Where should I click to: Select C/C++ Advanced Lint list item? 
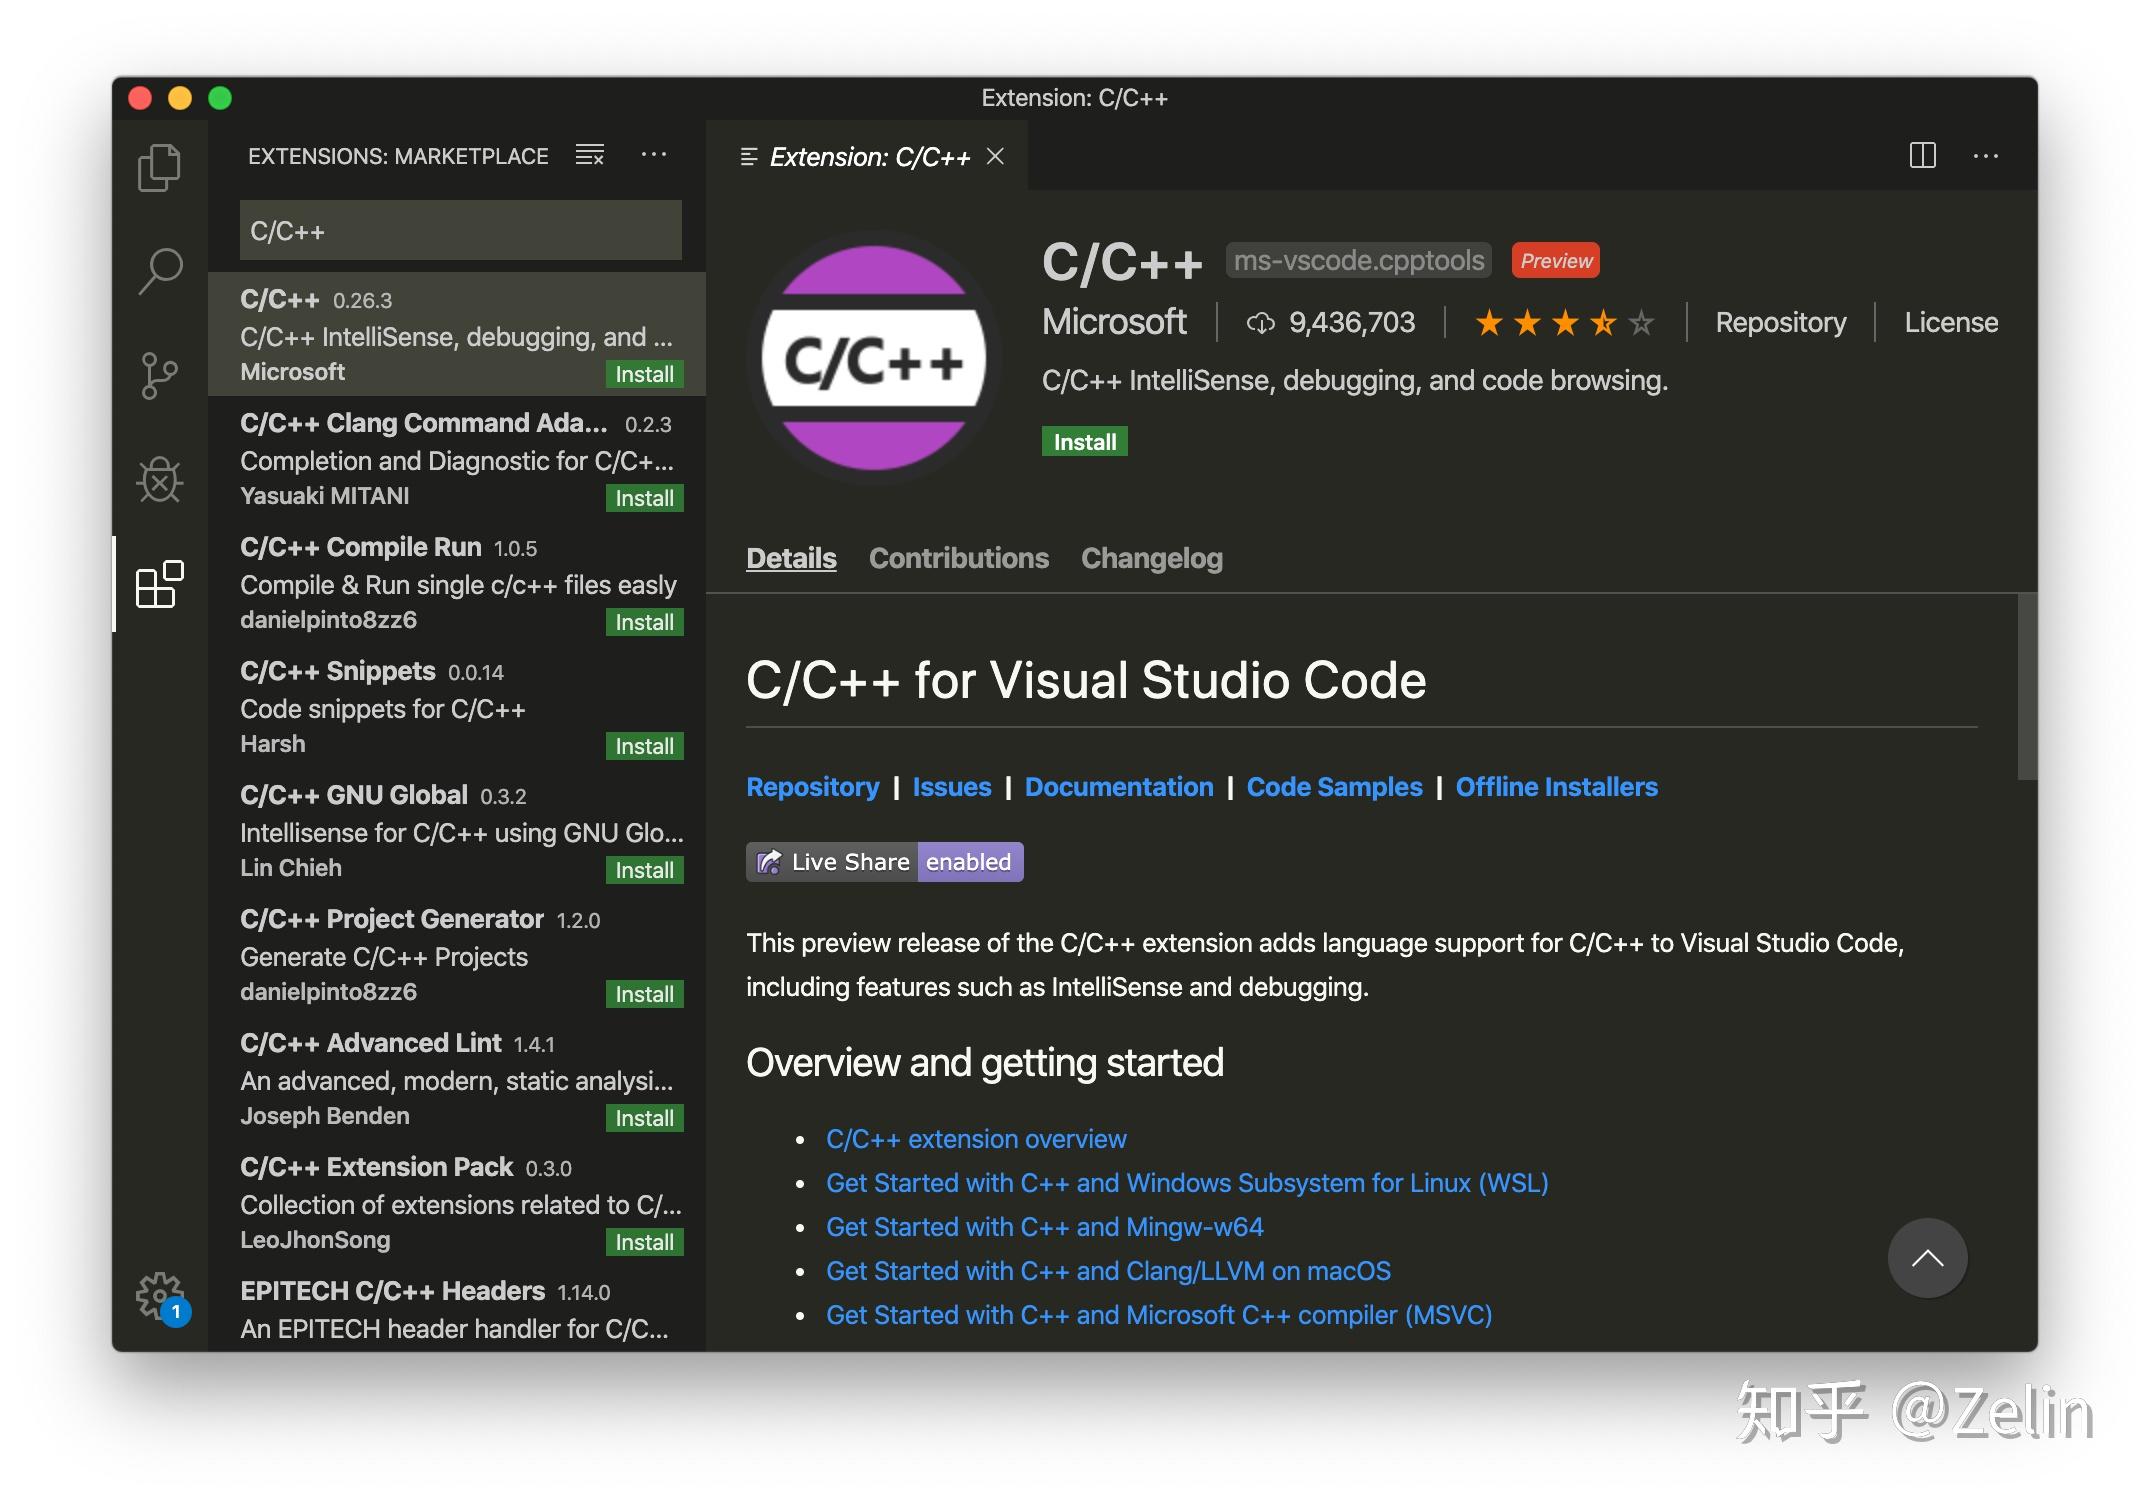pyautogui.click(x=457, y=1078)
